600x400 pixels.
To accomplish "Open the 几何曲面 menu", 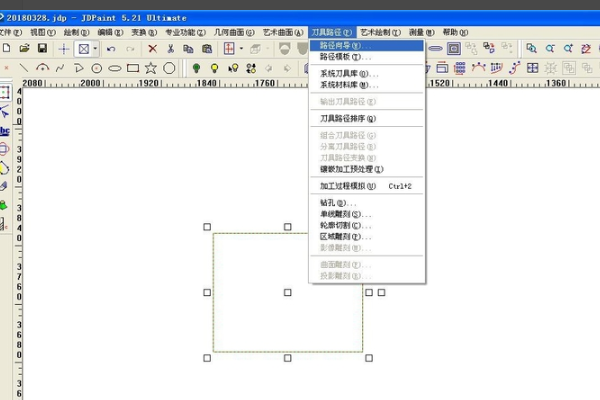I will point(234,32).
